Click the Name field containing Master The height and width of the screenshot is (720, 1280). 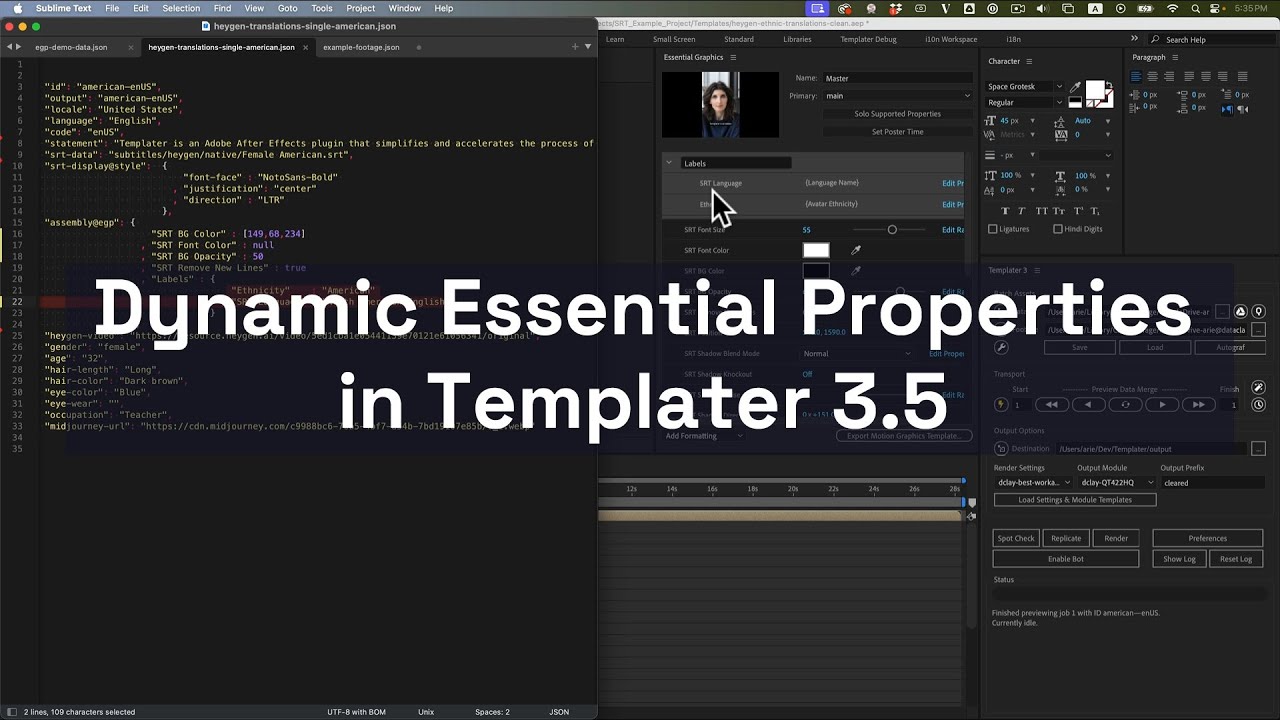897,78
